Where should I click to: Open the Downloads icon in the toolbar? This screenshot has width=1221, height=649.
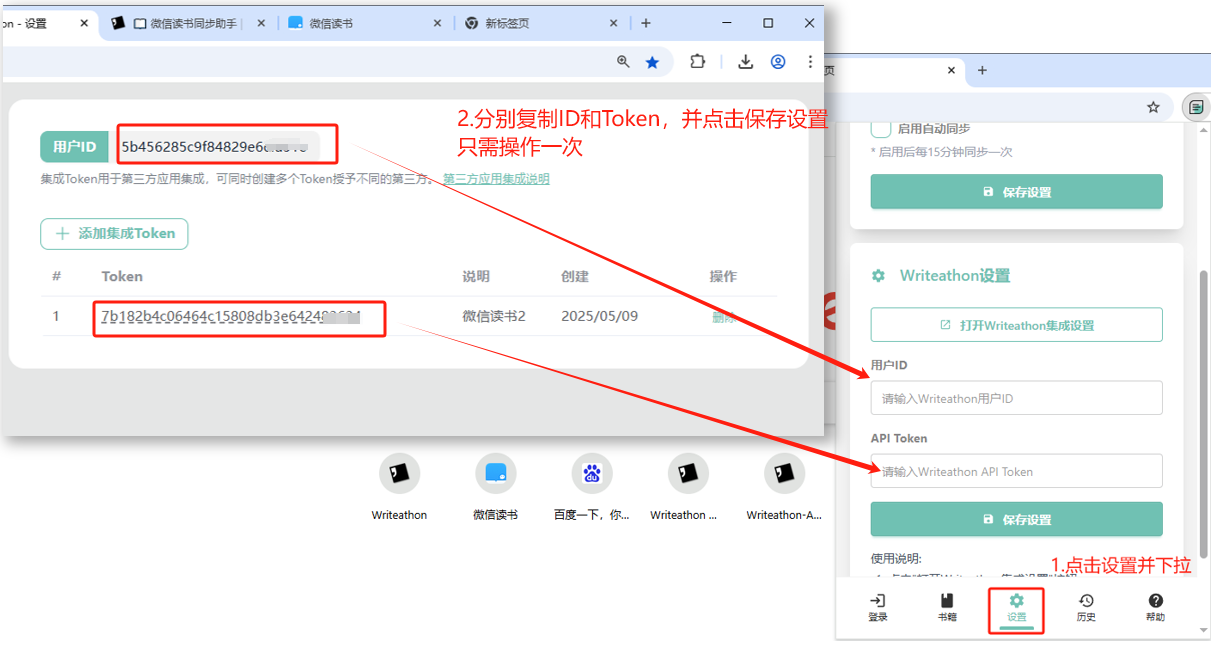coord(745,62)
